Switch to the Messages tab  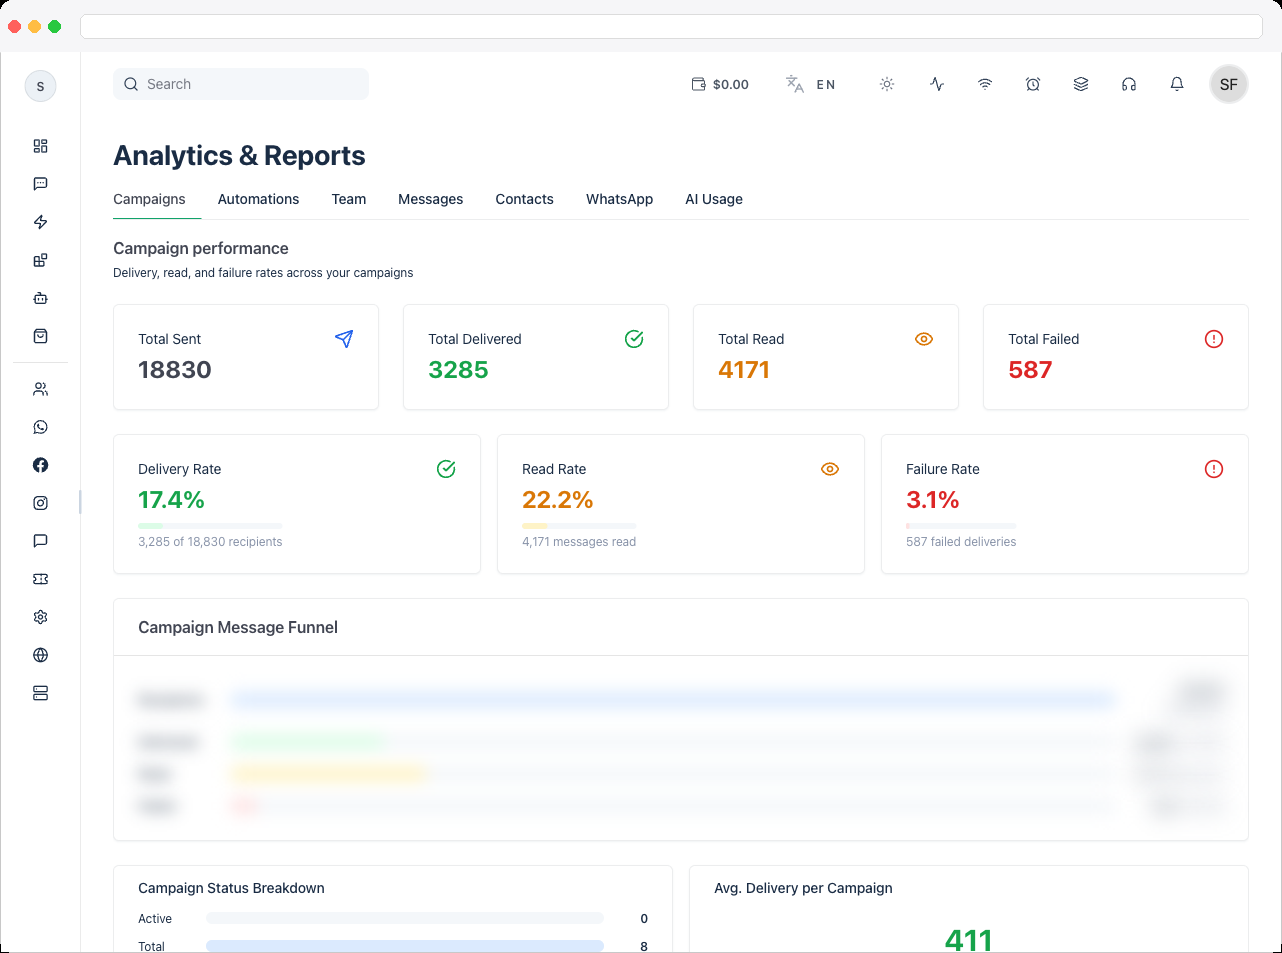430,199
